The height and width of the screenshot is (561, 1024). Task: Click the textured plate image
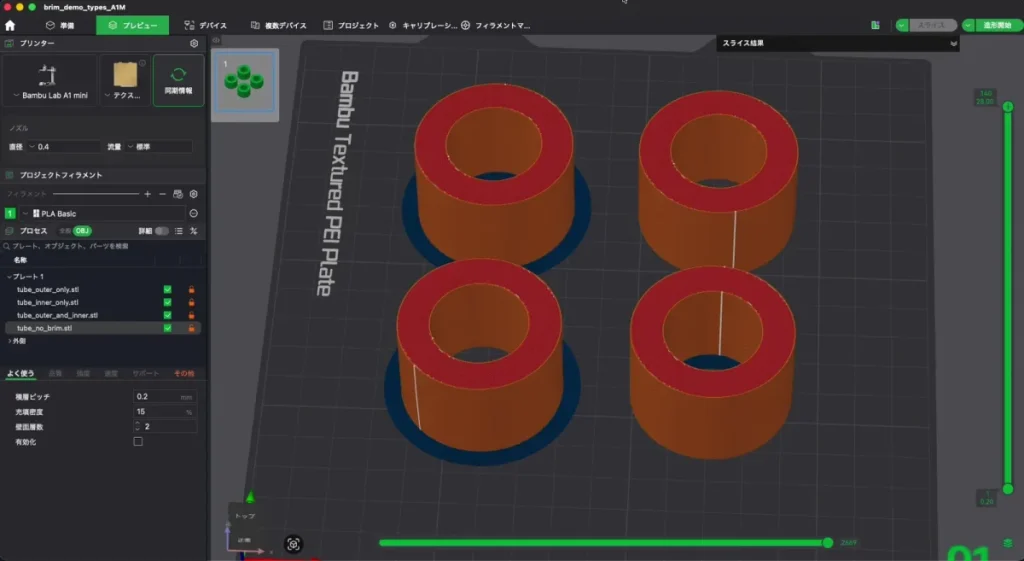[x=125, y=74]
